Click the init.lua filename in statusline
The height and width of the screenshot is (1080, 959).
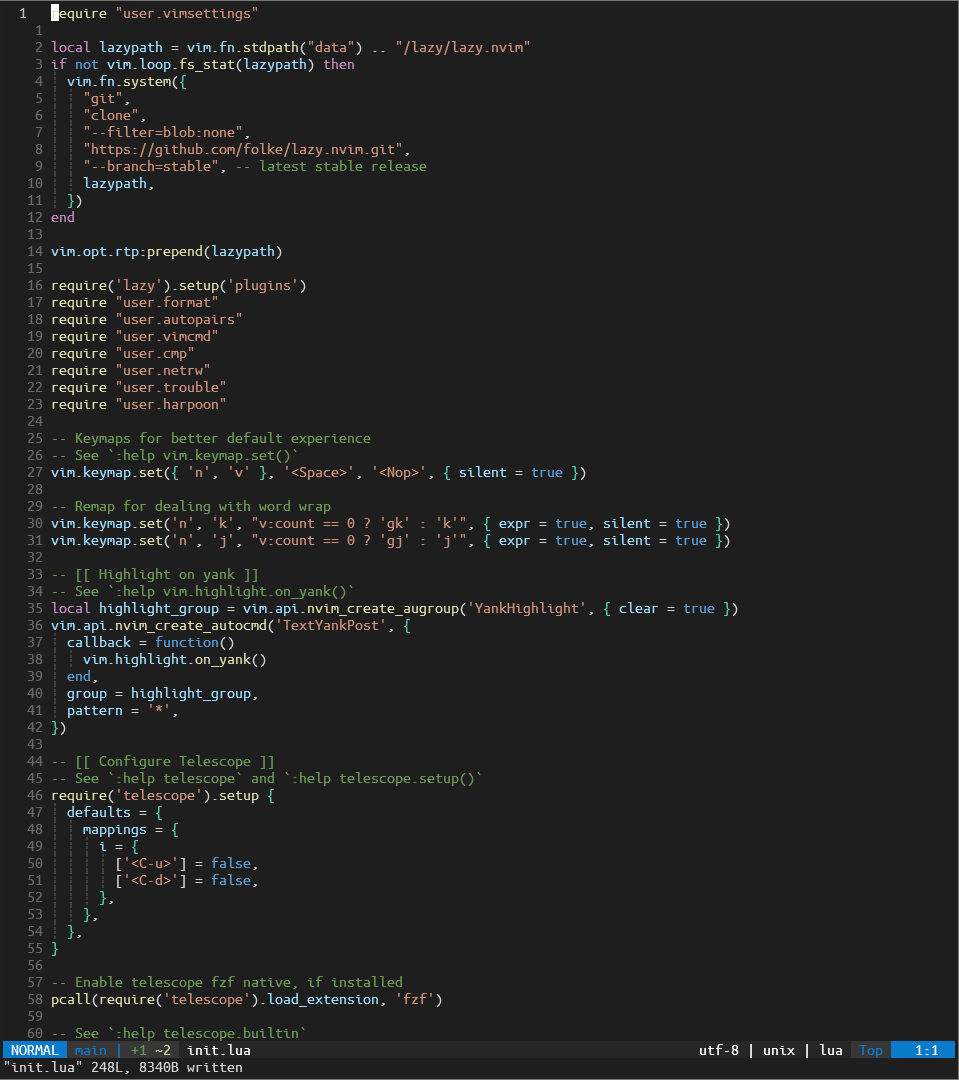tap(219, 1050)
